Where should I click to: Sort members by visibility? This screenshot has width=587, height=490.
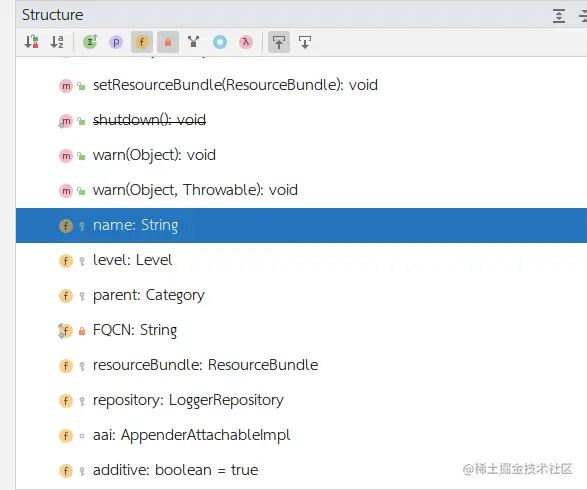31,42
